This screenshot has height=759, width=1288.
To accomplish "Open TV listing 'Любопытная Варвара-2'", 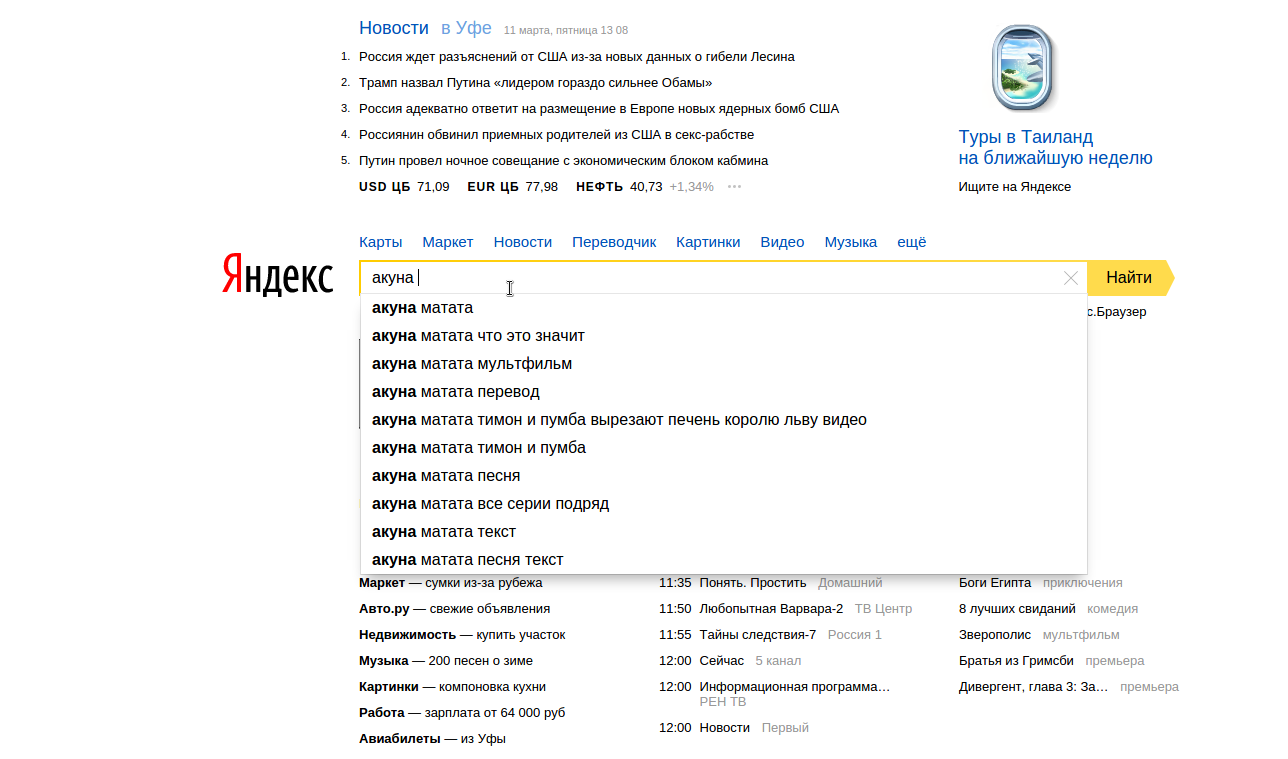I will [x=771, y=609].
